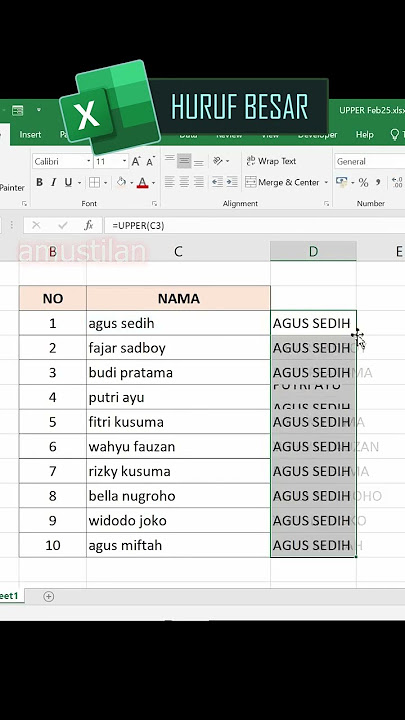405x720 pixels.
Task: Click the Quick Access Toolbar form icon
Action: (x=17, y=111)
